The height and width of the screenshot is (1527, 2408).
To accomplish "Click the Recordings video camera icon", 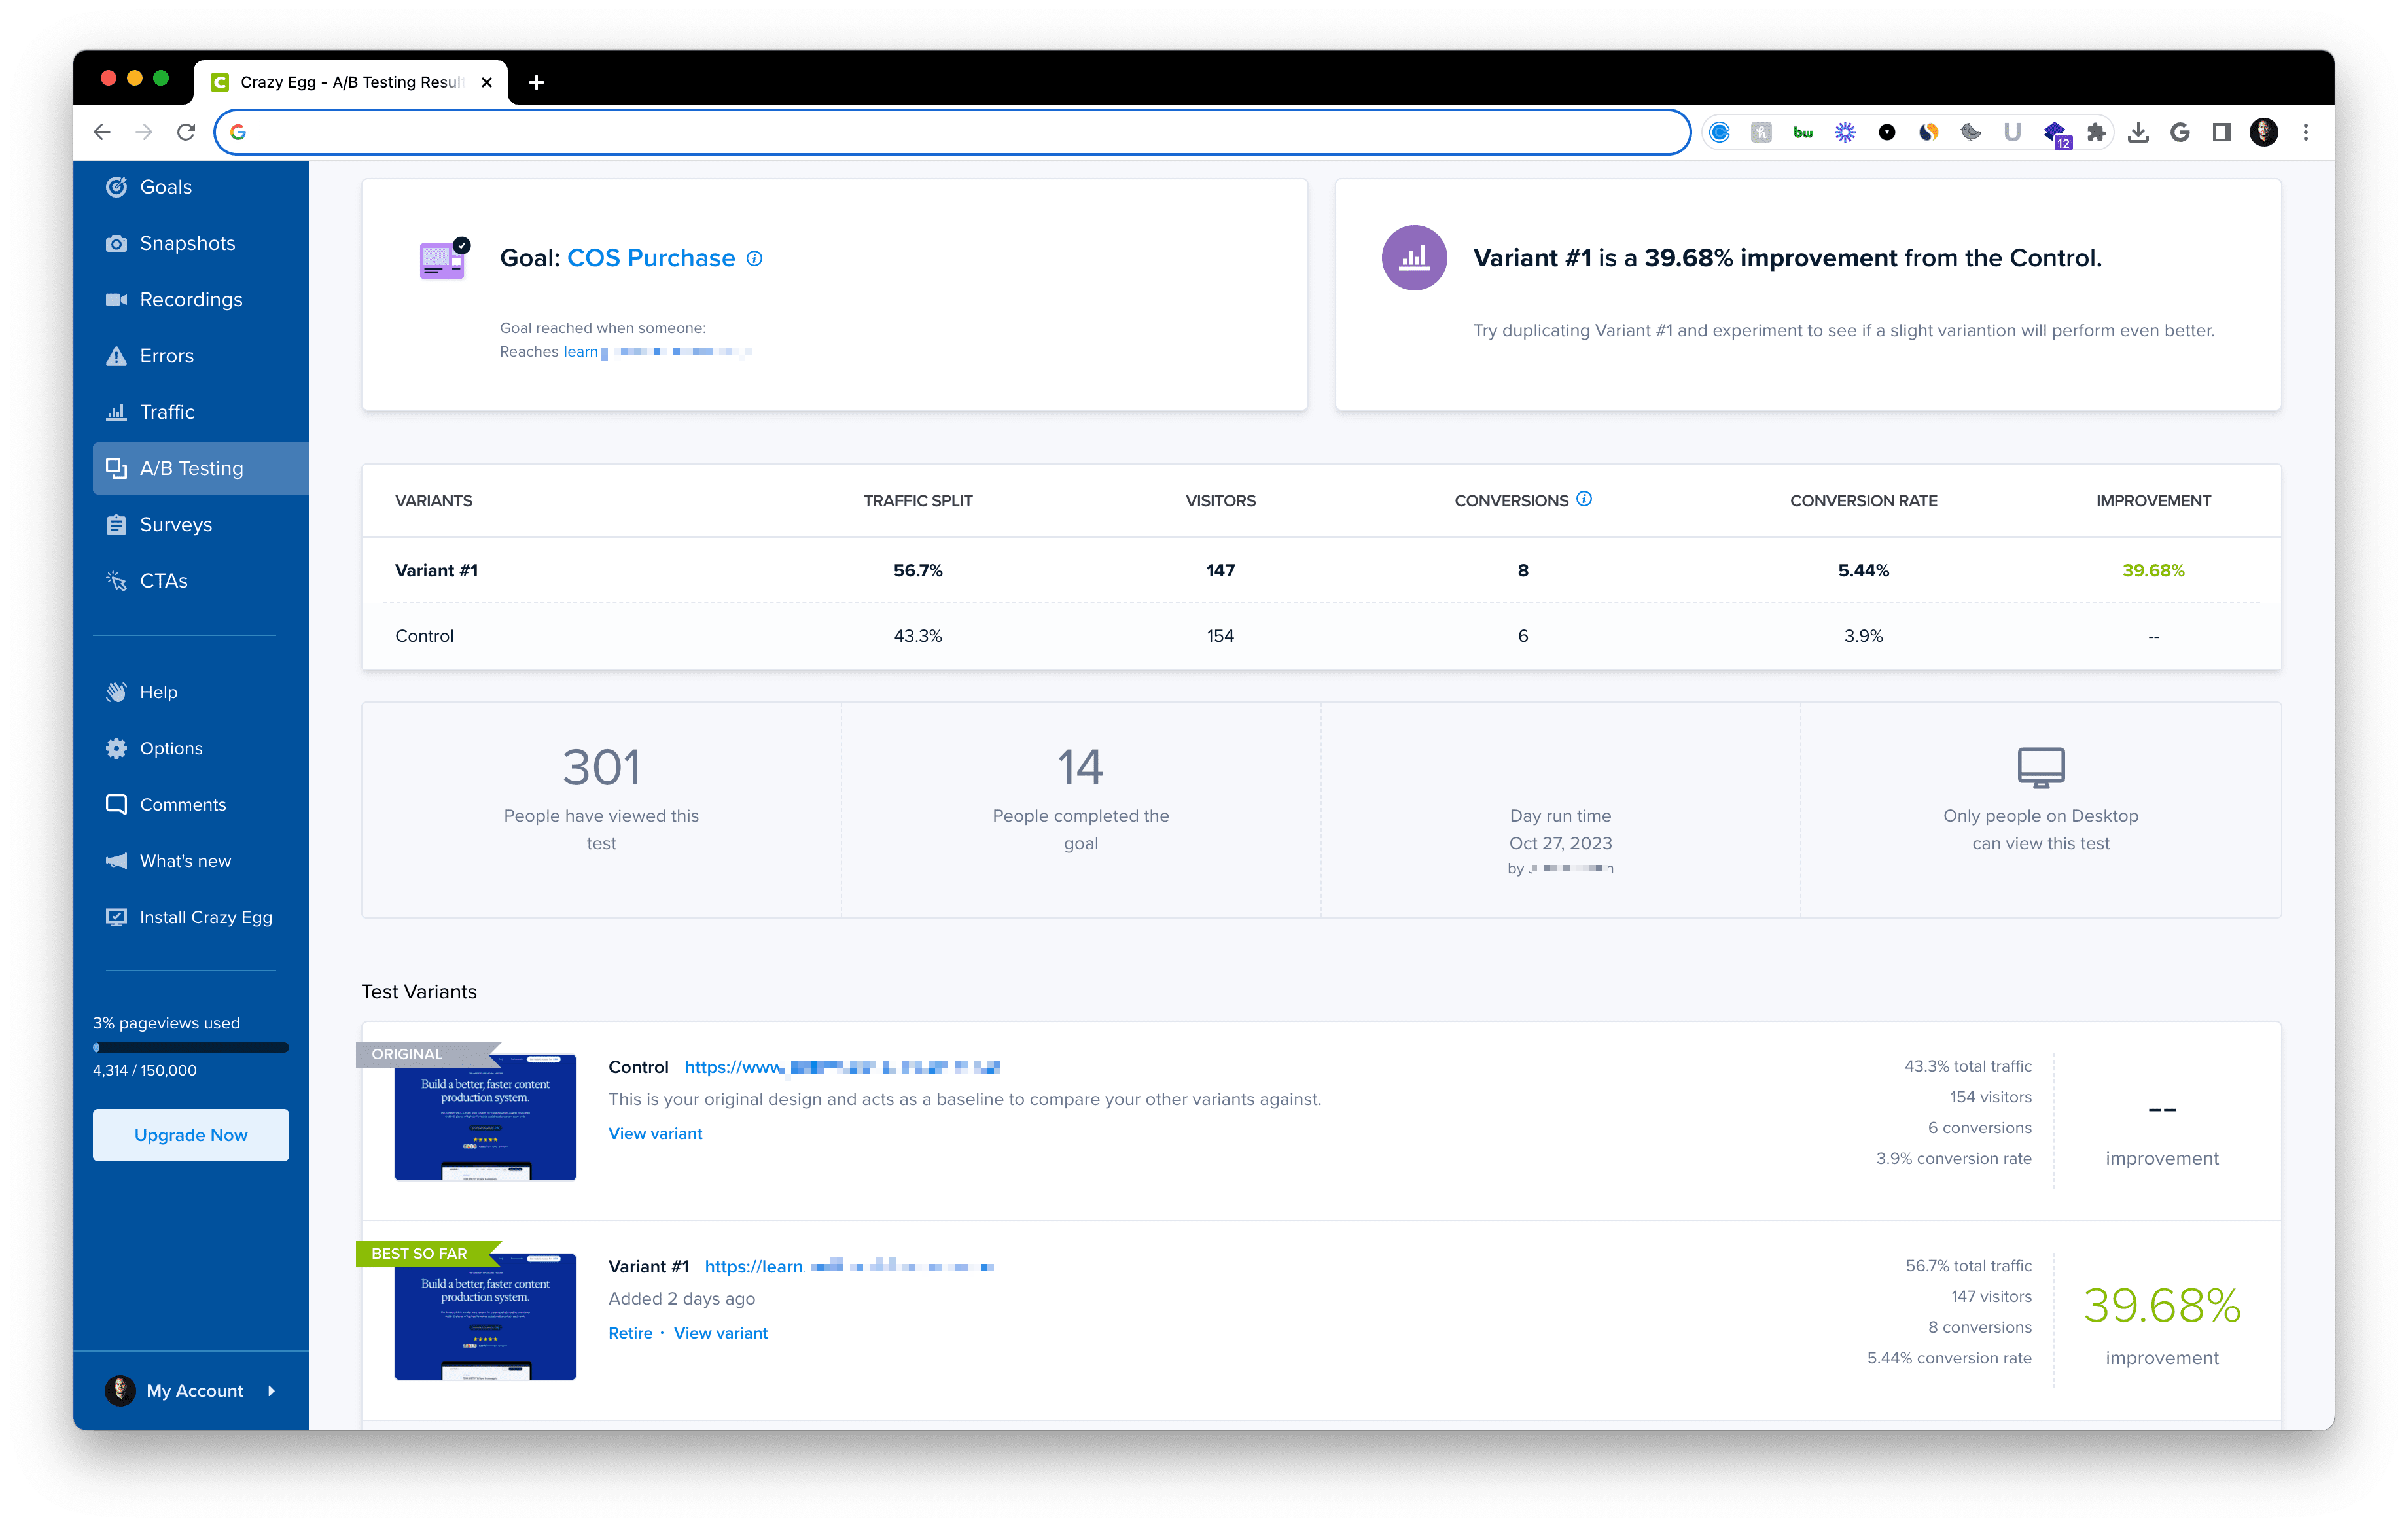I will (x=116, y=300).
